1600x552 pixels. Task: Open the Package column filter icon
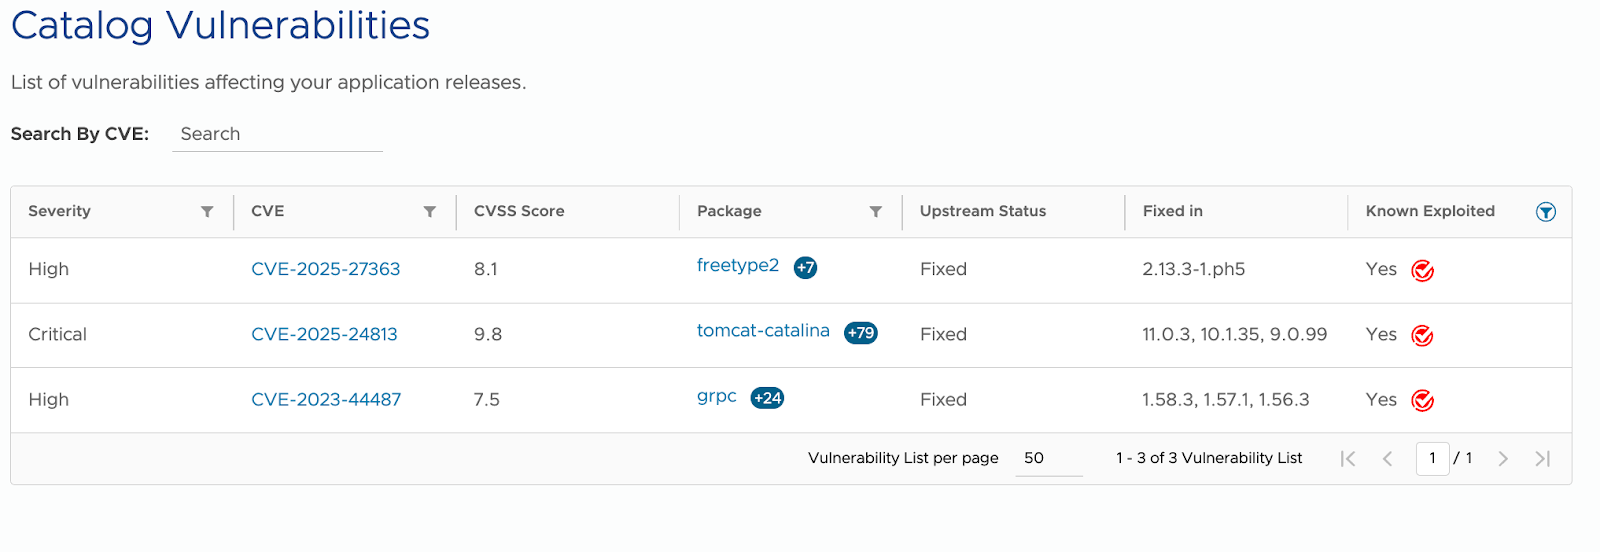[x=876, y=212]
